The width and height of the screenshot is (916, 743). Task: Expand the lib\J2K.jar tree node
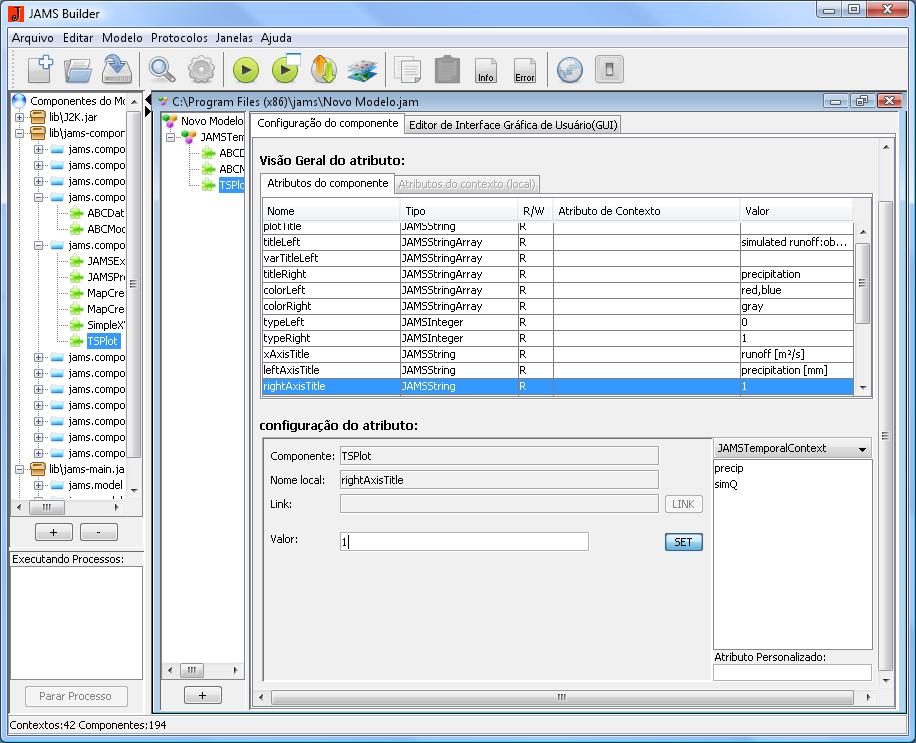20,117
